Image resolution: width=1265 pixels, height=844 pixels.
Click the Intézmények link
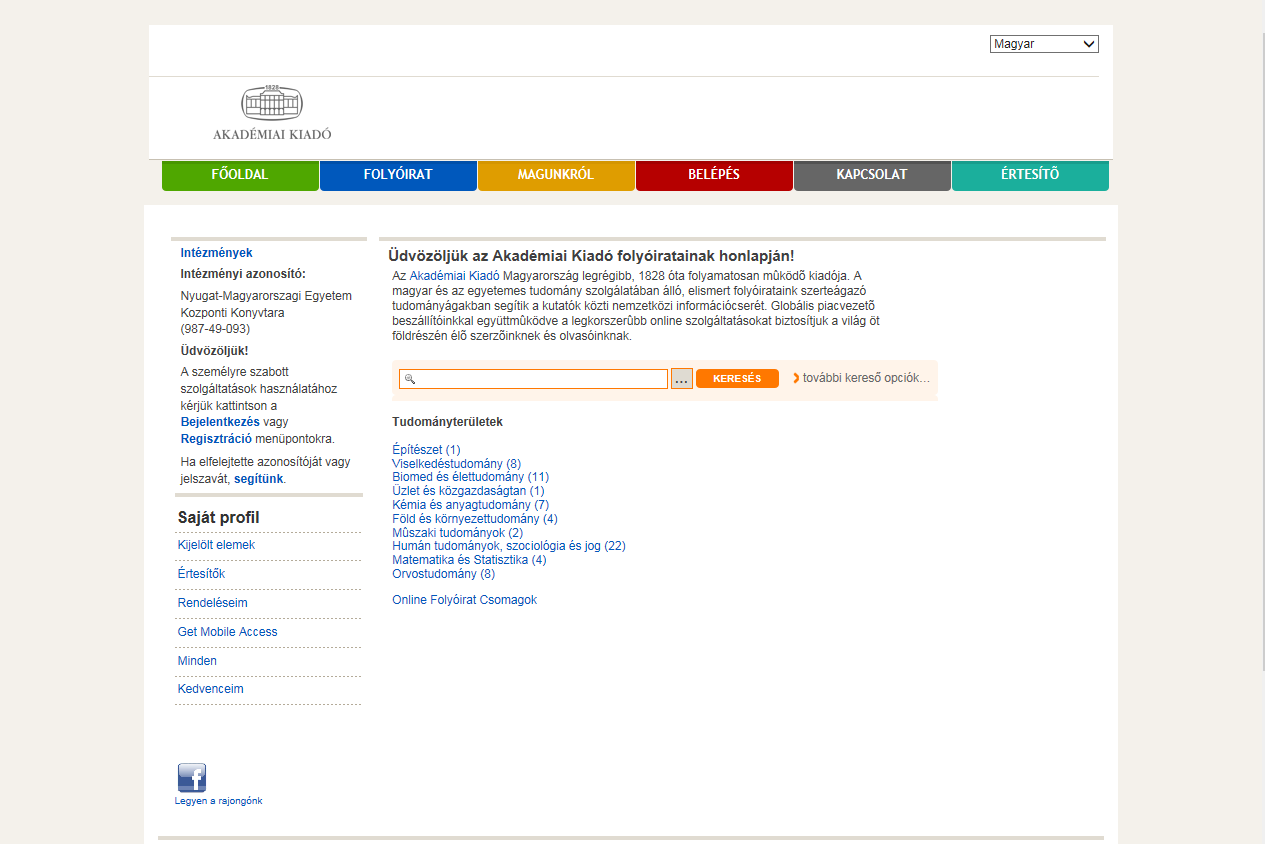216,253
